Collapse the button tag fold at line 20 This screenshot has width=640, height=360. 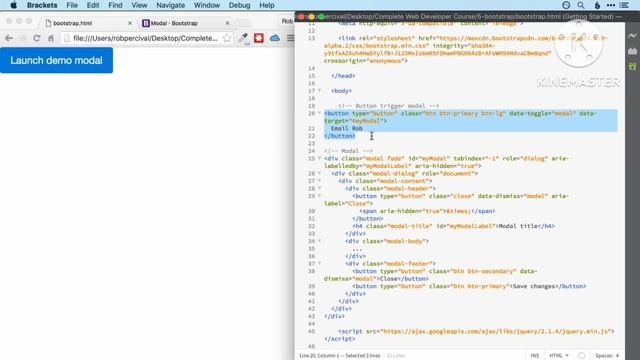pyautogui.click(x=320, y=113)
